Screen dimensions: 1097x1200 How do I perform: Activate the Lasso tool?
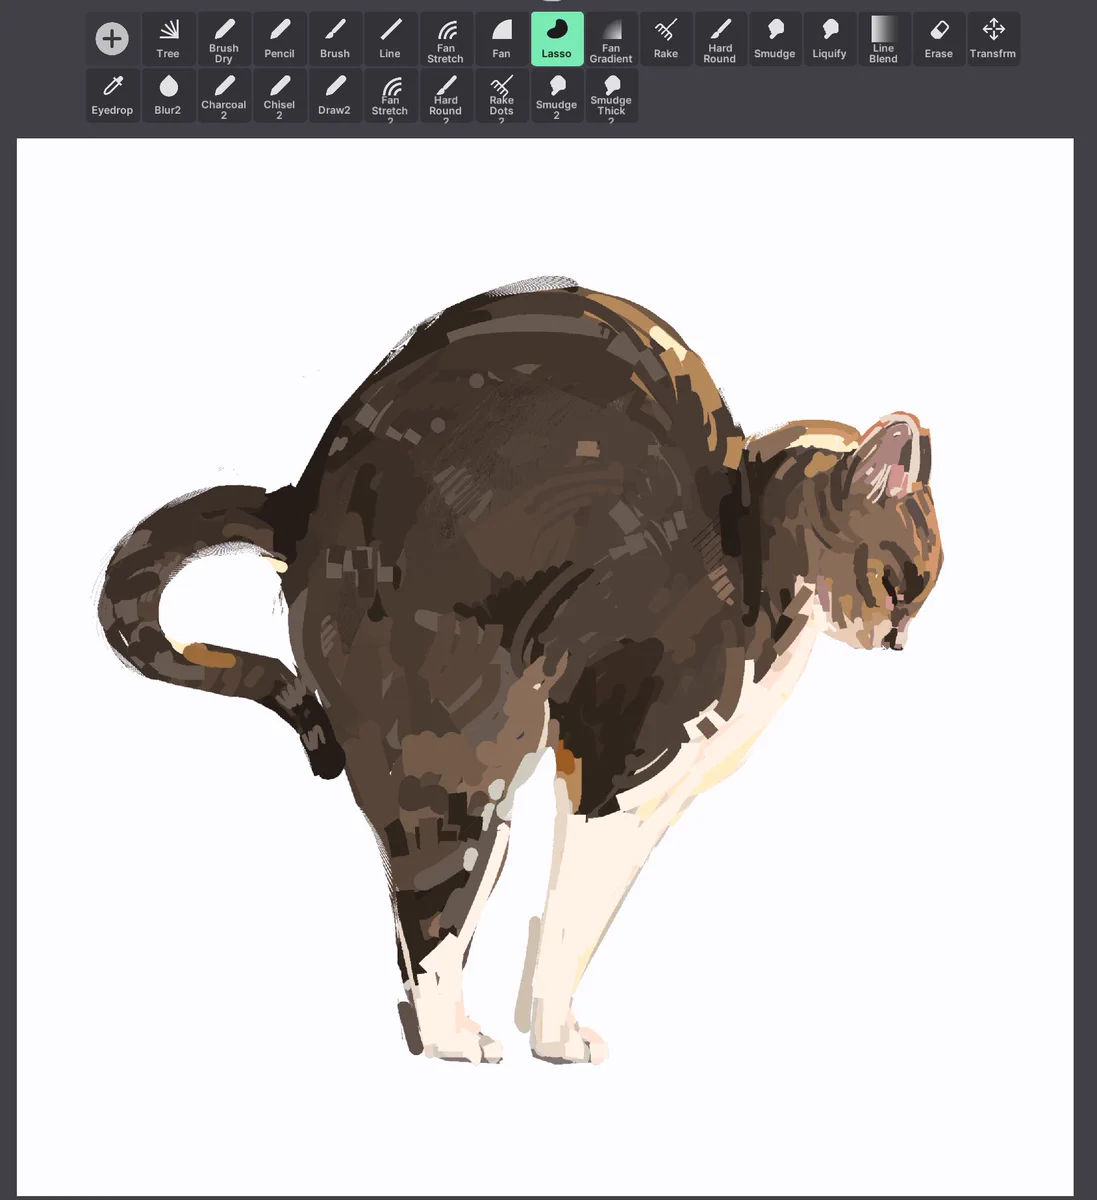(557, 39)
